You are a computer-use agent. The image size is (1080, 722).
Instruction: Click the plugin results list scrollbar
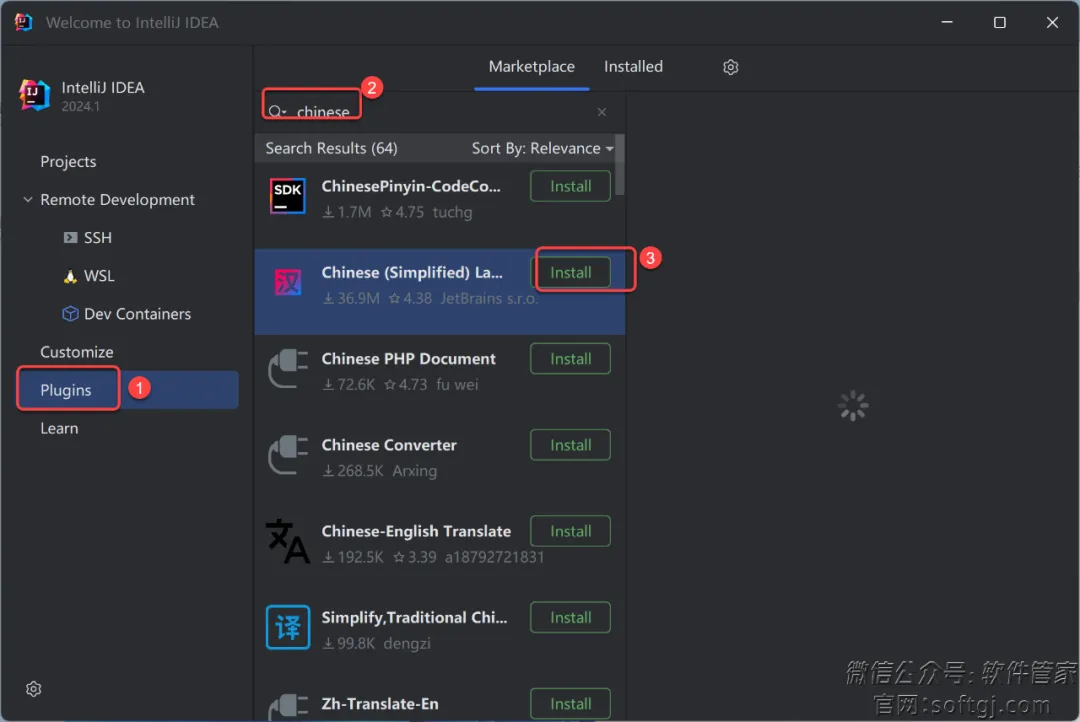[x=619, y=165]
